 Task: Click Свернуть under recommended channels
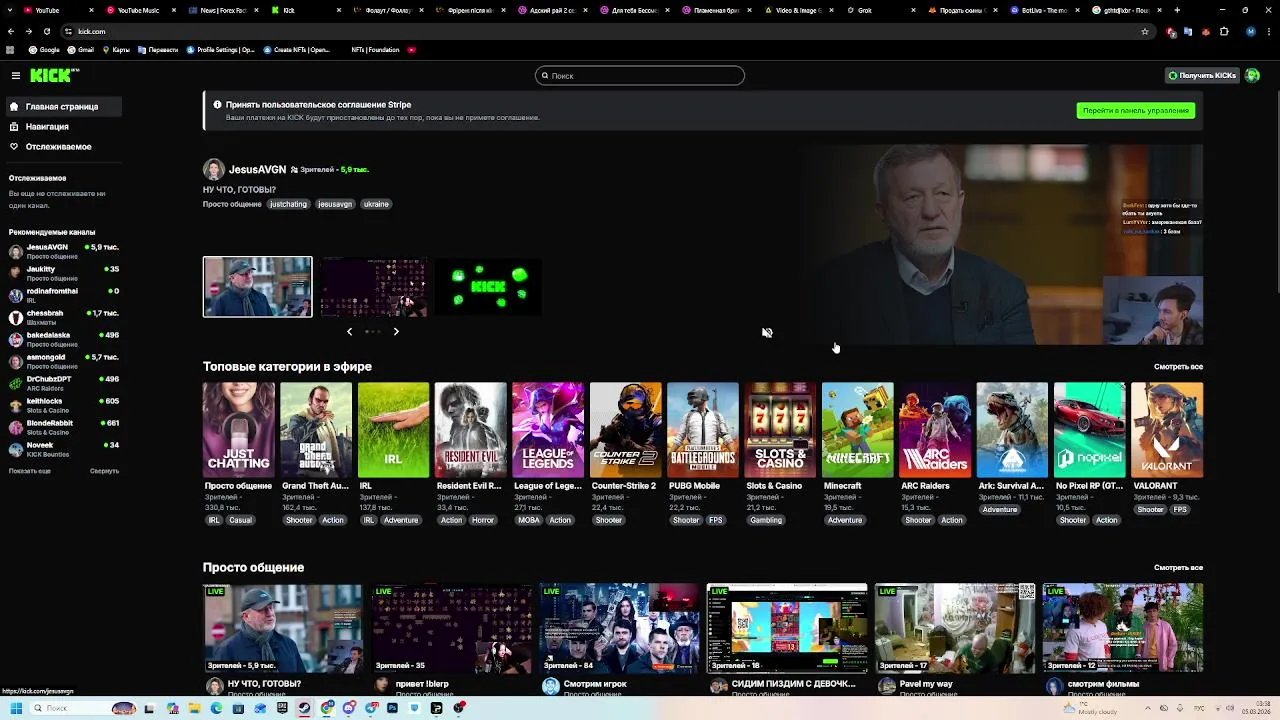pos(104,471)
